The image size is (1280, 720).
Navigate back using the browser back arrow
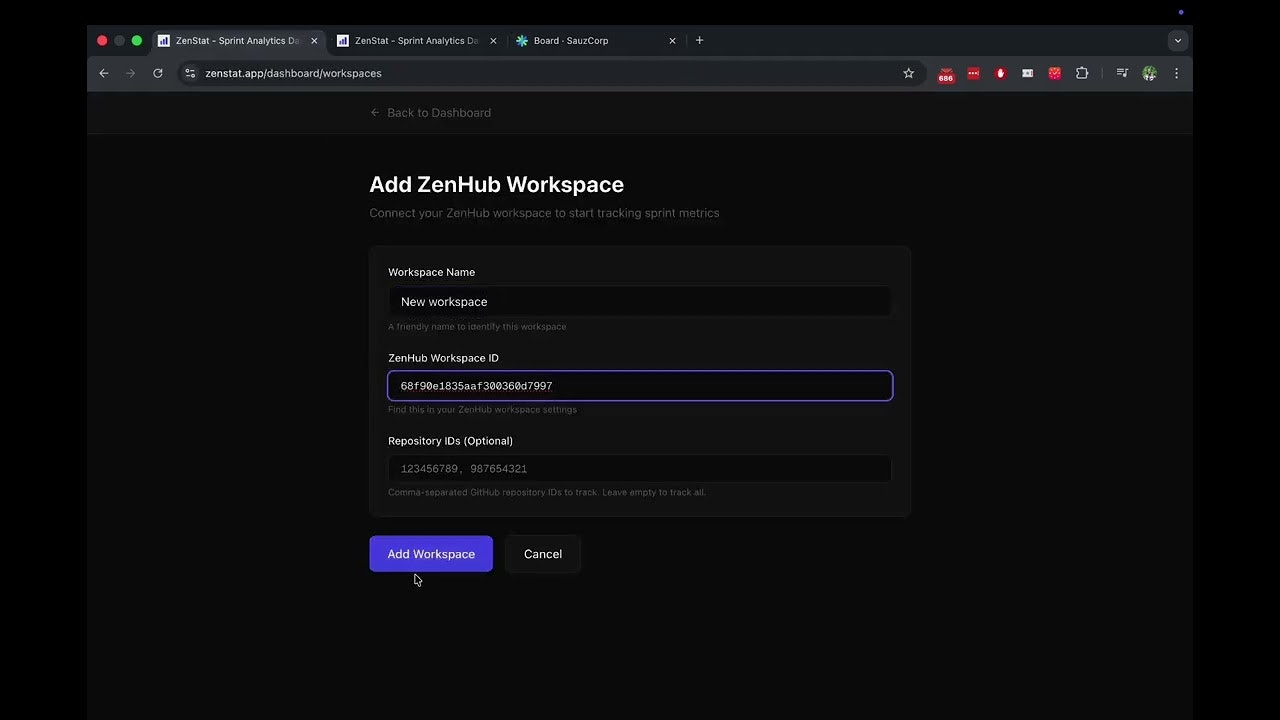click(x=103, y=73)
